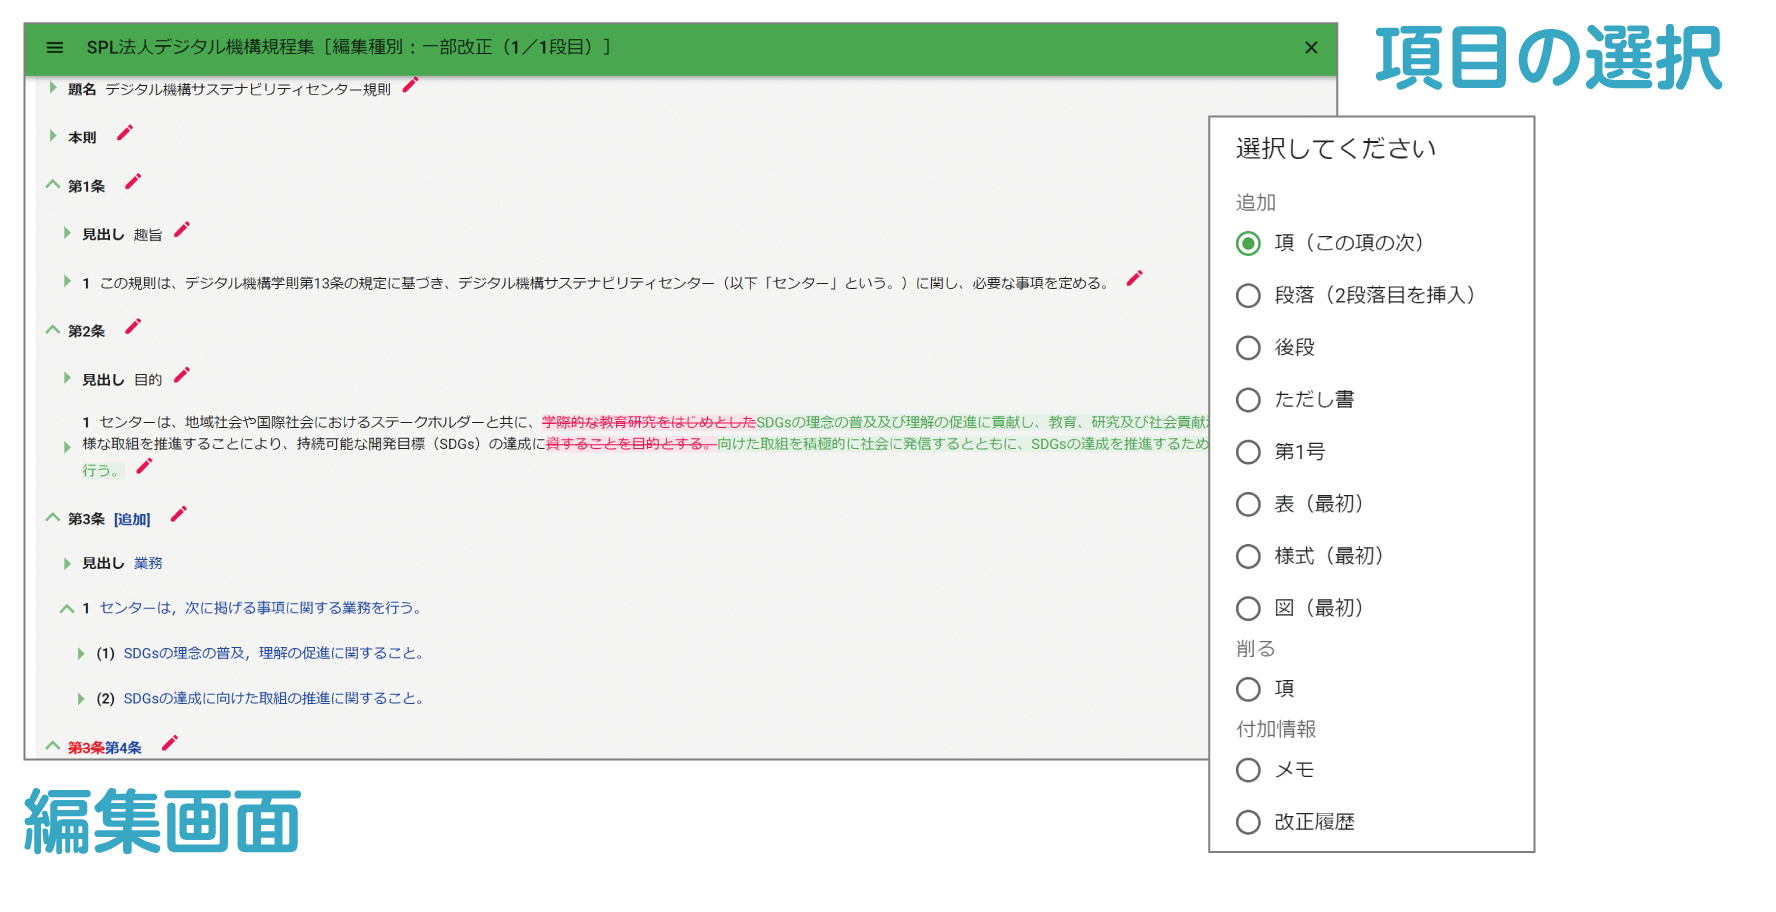The height and width of the screenshot is (912, 1776).
Task: Select the 項（この項の次） radio option
Action: pos(1248,243)
